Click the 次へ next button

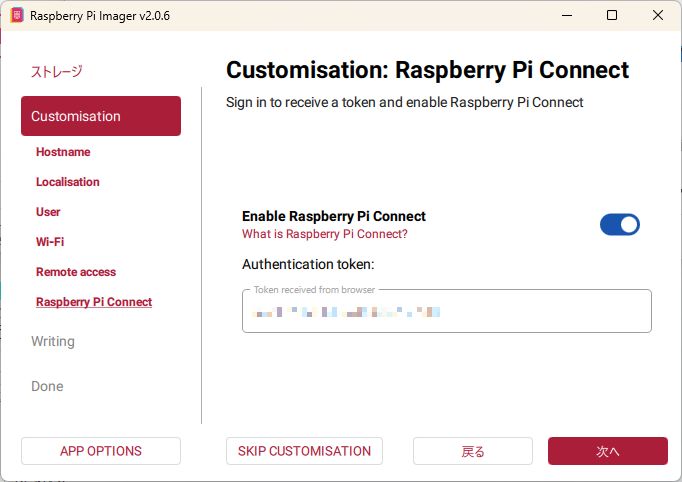click(x=608, y=451)
